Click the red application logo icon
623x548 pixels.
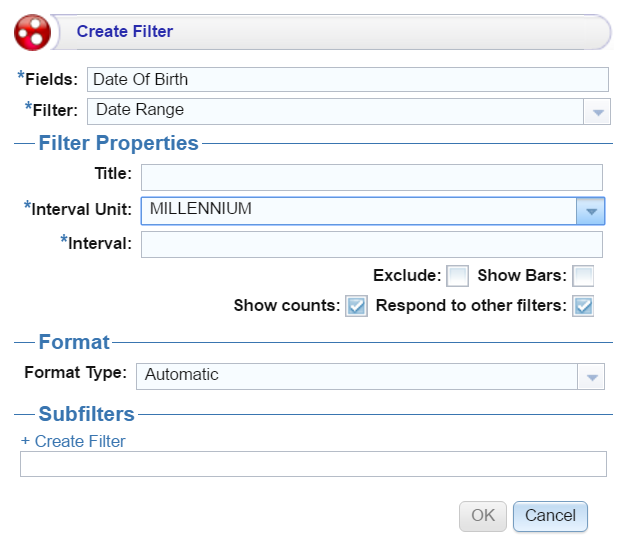[x=32, y=32]
